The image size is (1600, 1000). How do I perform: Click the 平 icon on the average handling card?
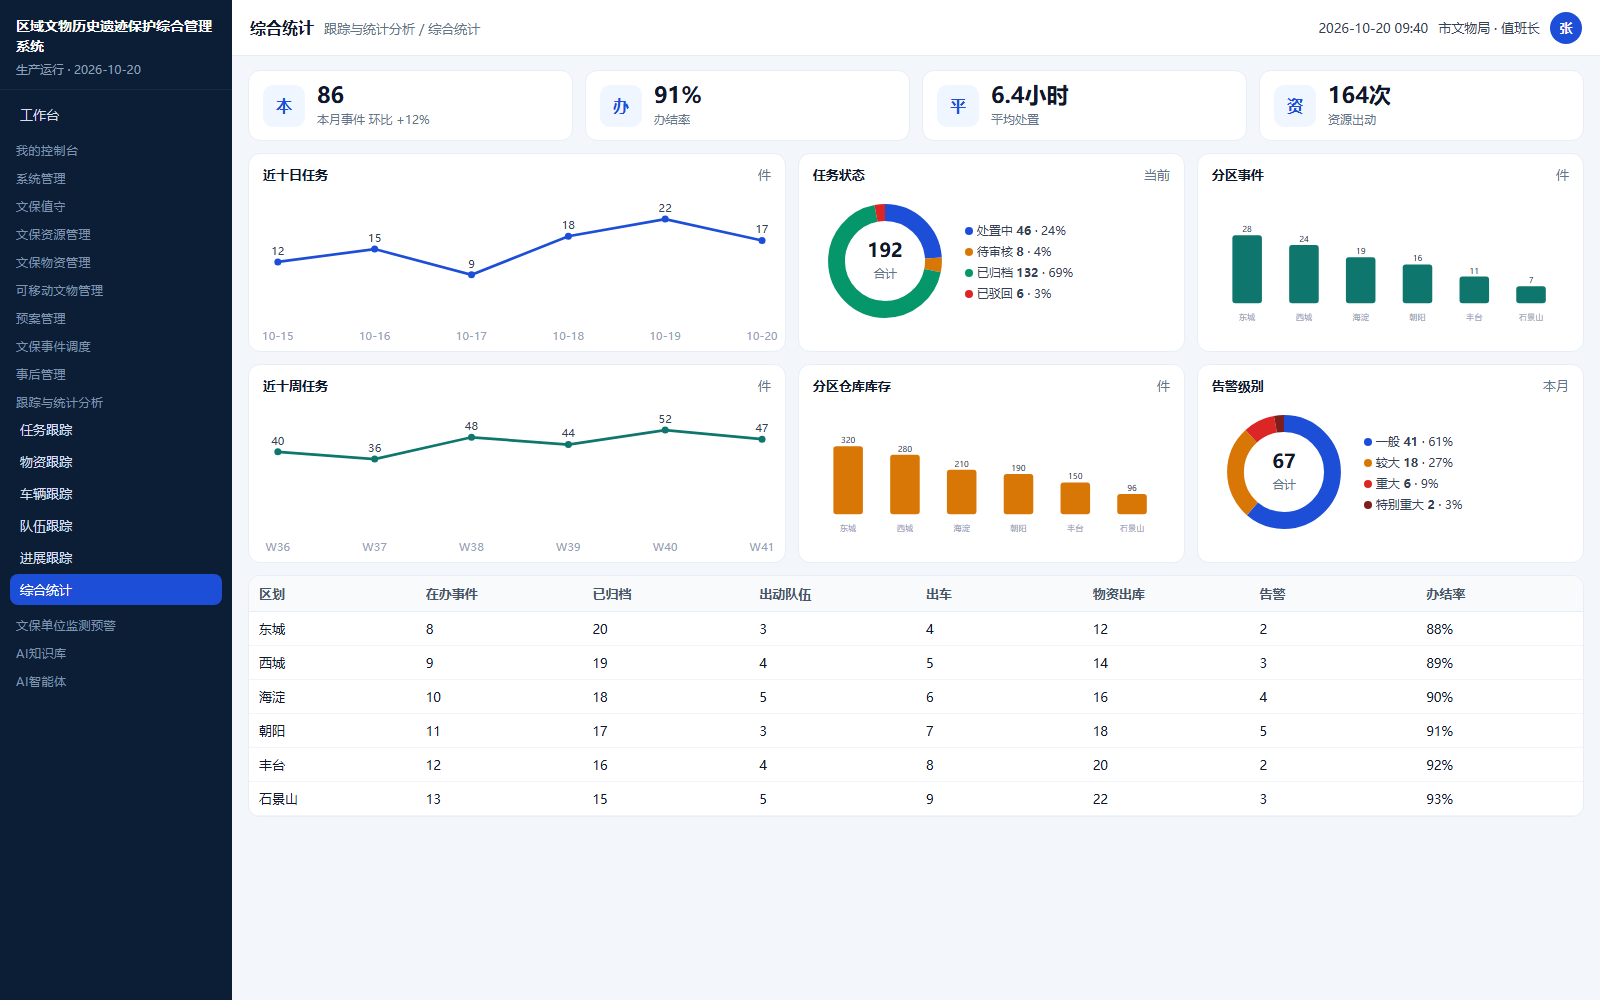click(958, 106)
